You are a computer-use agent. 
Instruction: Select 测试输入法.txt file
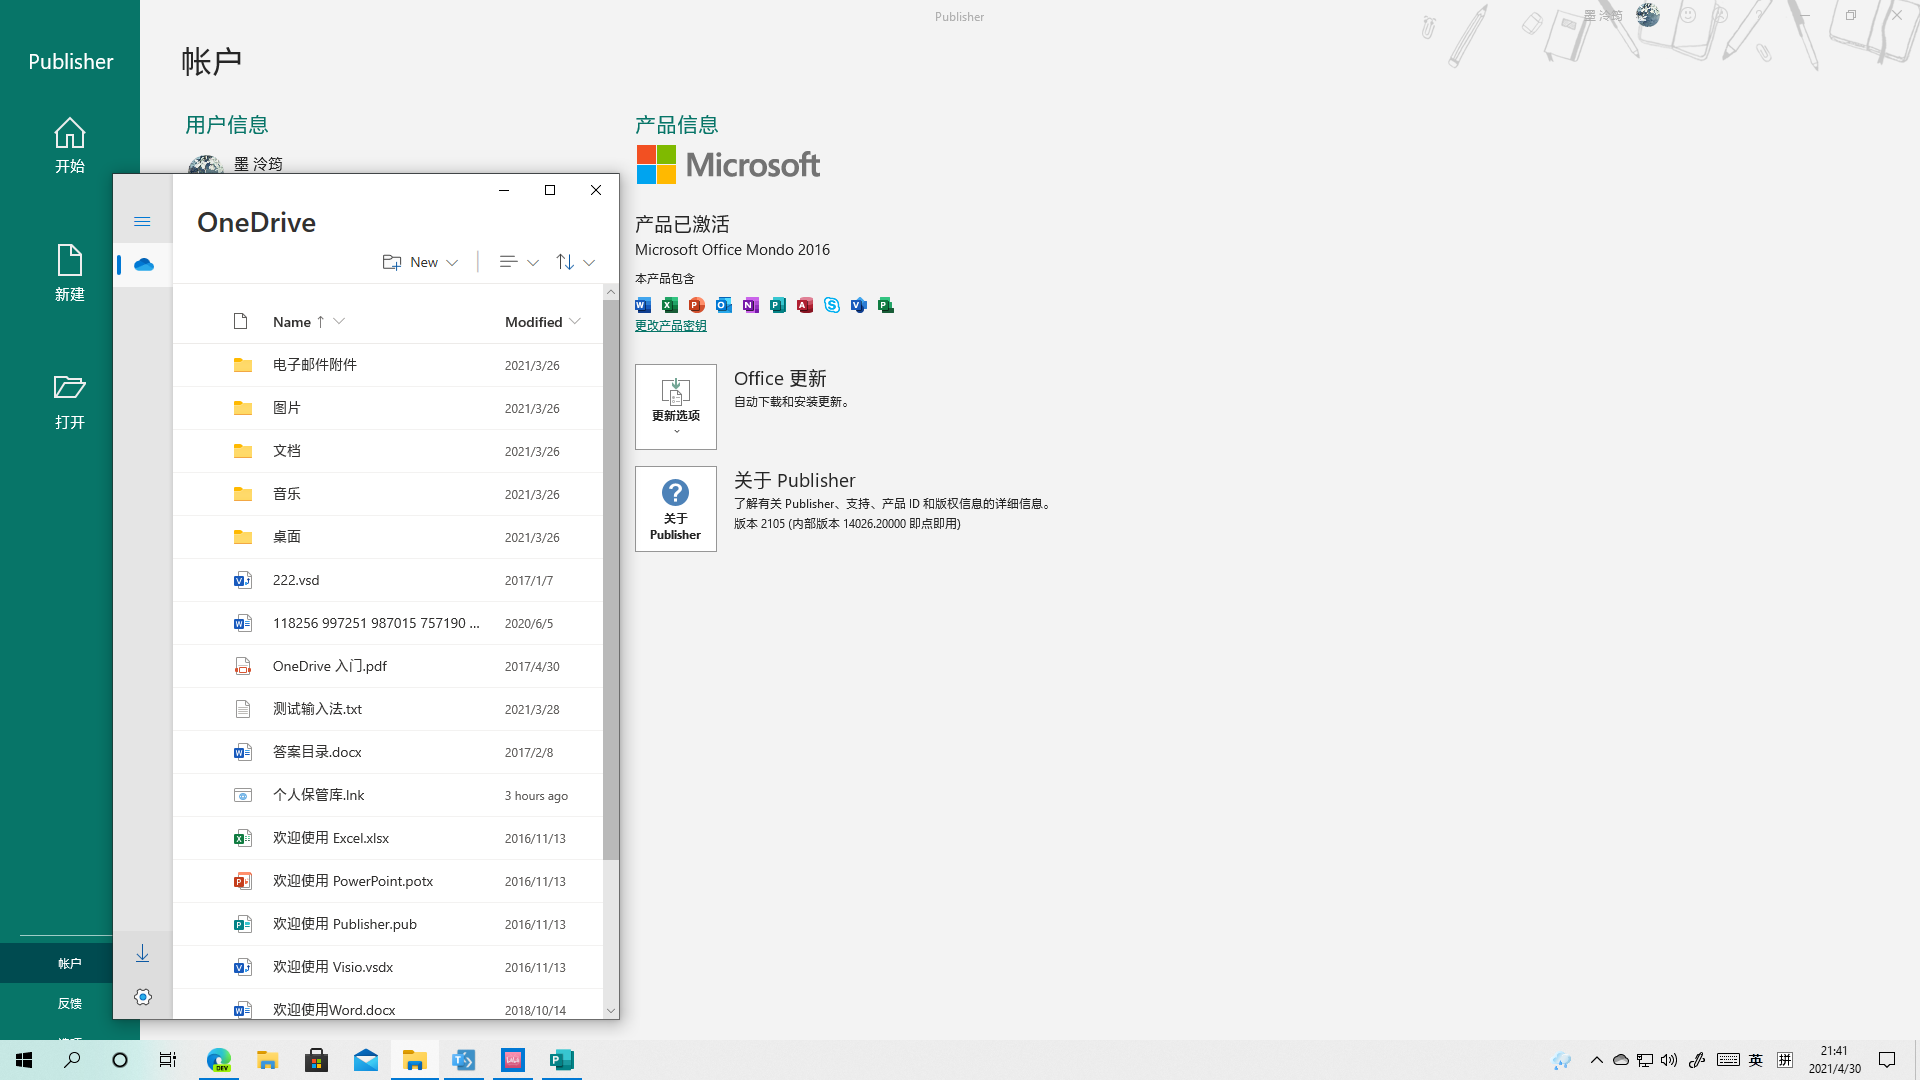click(x=388, y=709)
